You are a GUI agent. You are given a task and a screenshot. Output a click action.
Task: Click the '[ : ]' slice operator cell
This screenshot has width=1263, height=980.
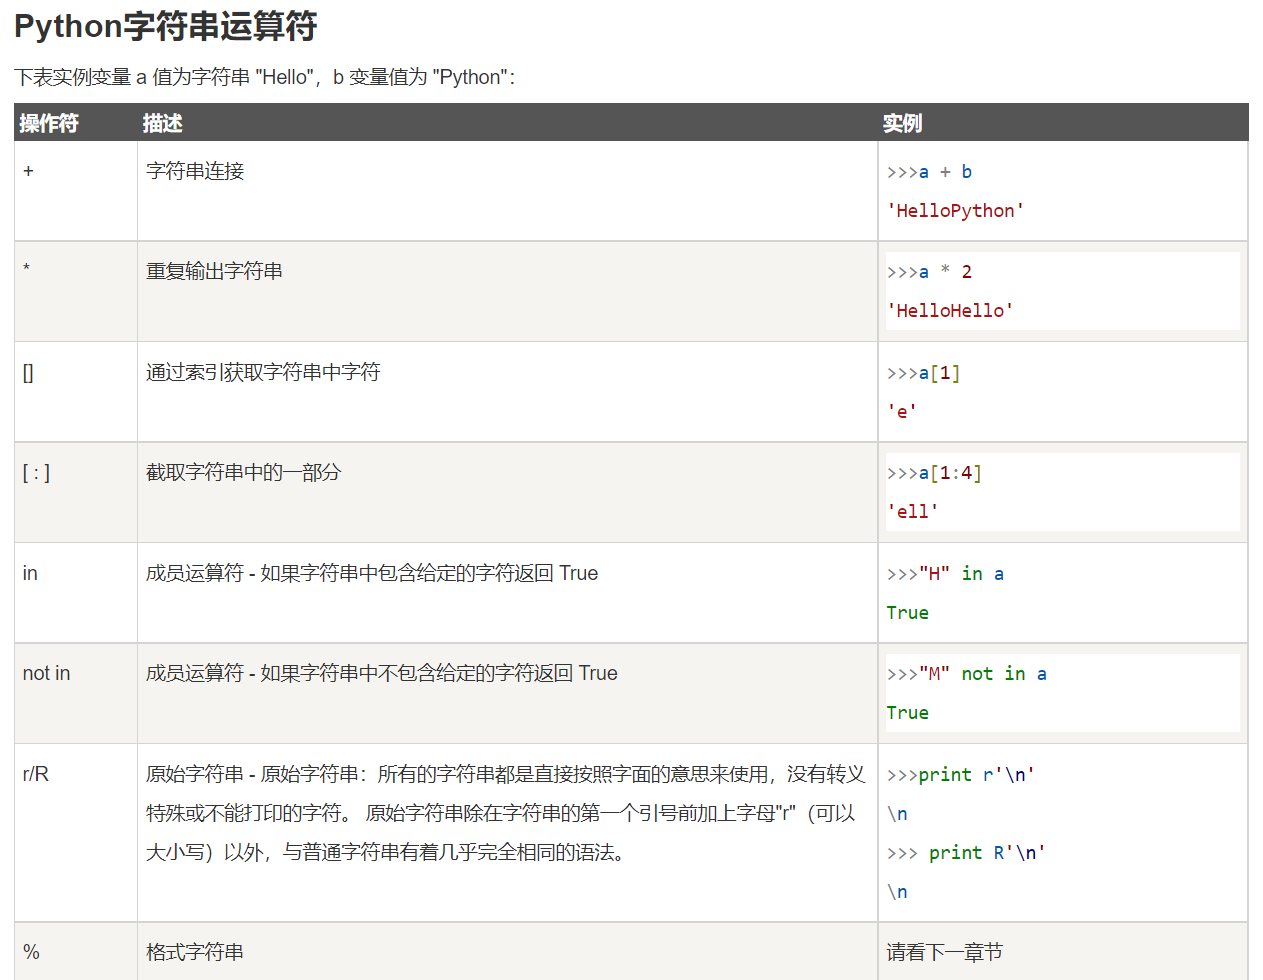[x=76, y=492]
